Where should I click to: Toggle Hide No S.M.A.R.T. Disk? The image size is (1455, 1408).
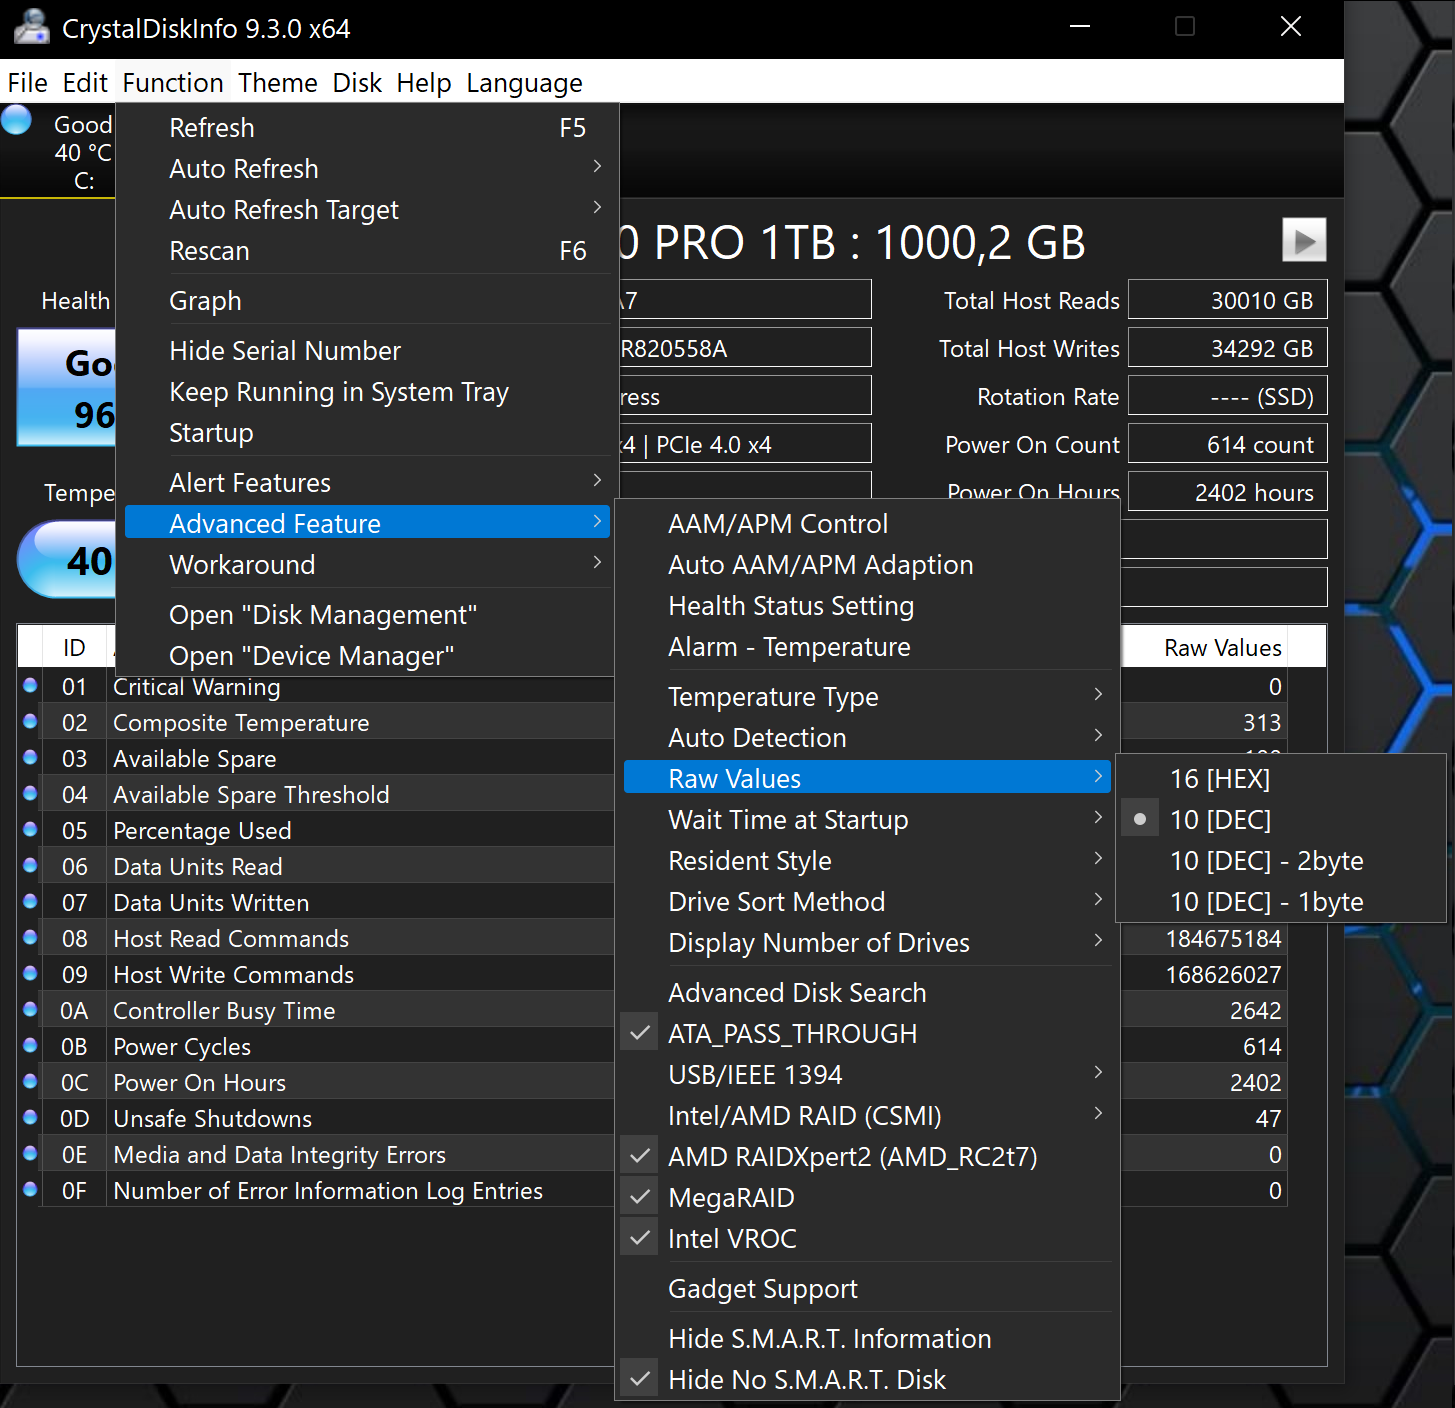[867, 1379]
